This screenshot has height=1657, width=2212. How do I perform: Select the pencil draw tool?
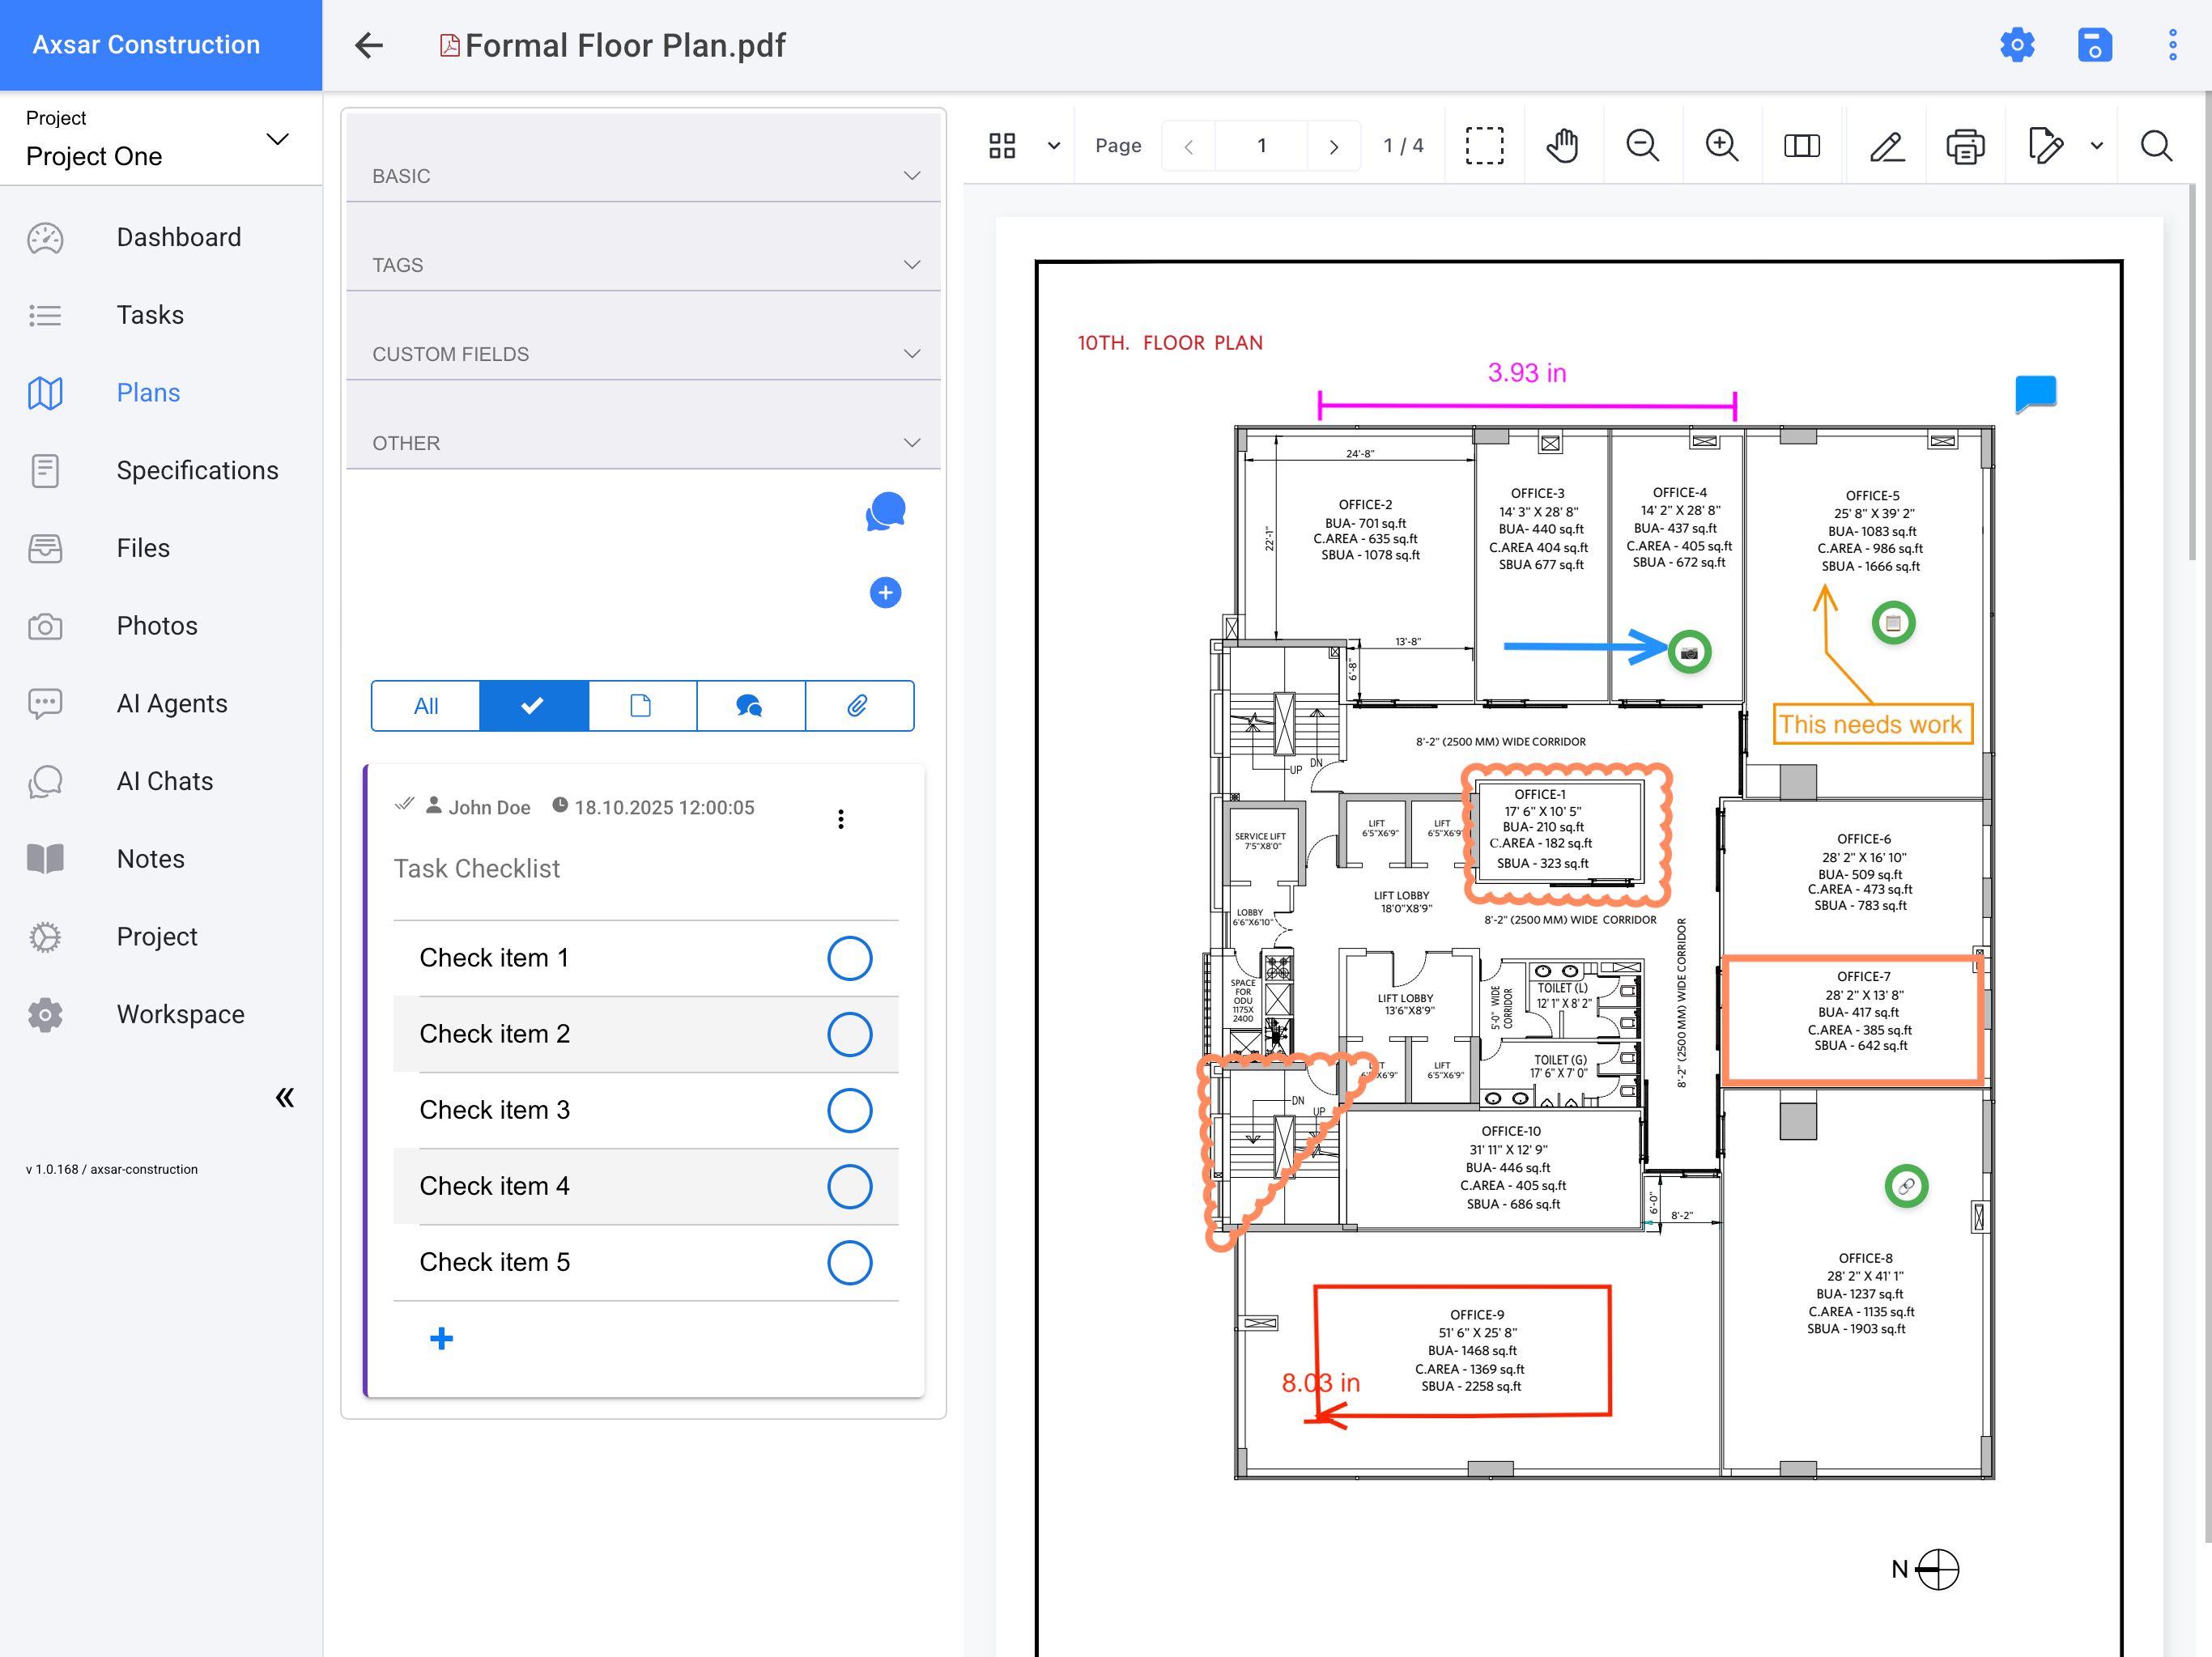[x=1886, y=146]
